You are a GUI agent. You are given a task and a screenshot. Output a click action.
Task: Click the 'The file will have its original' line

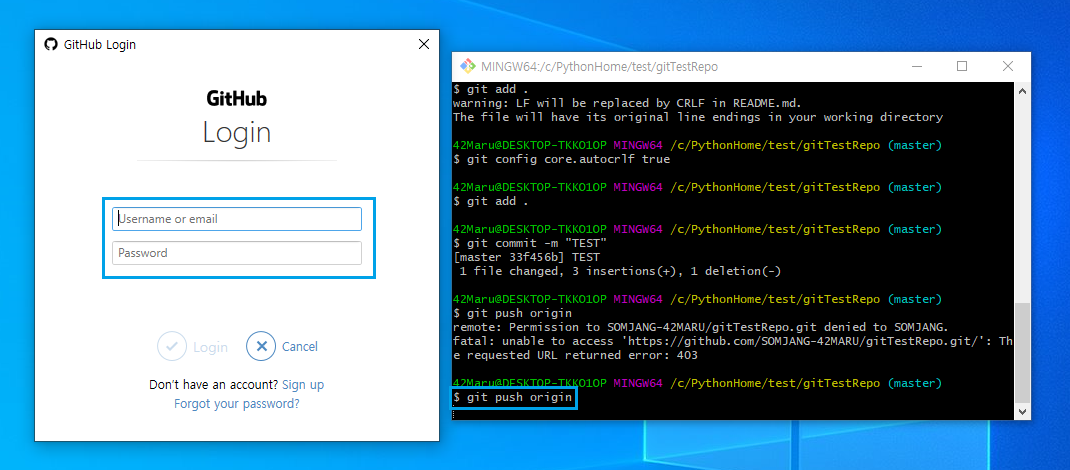point(698,117)
